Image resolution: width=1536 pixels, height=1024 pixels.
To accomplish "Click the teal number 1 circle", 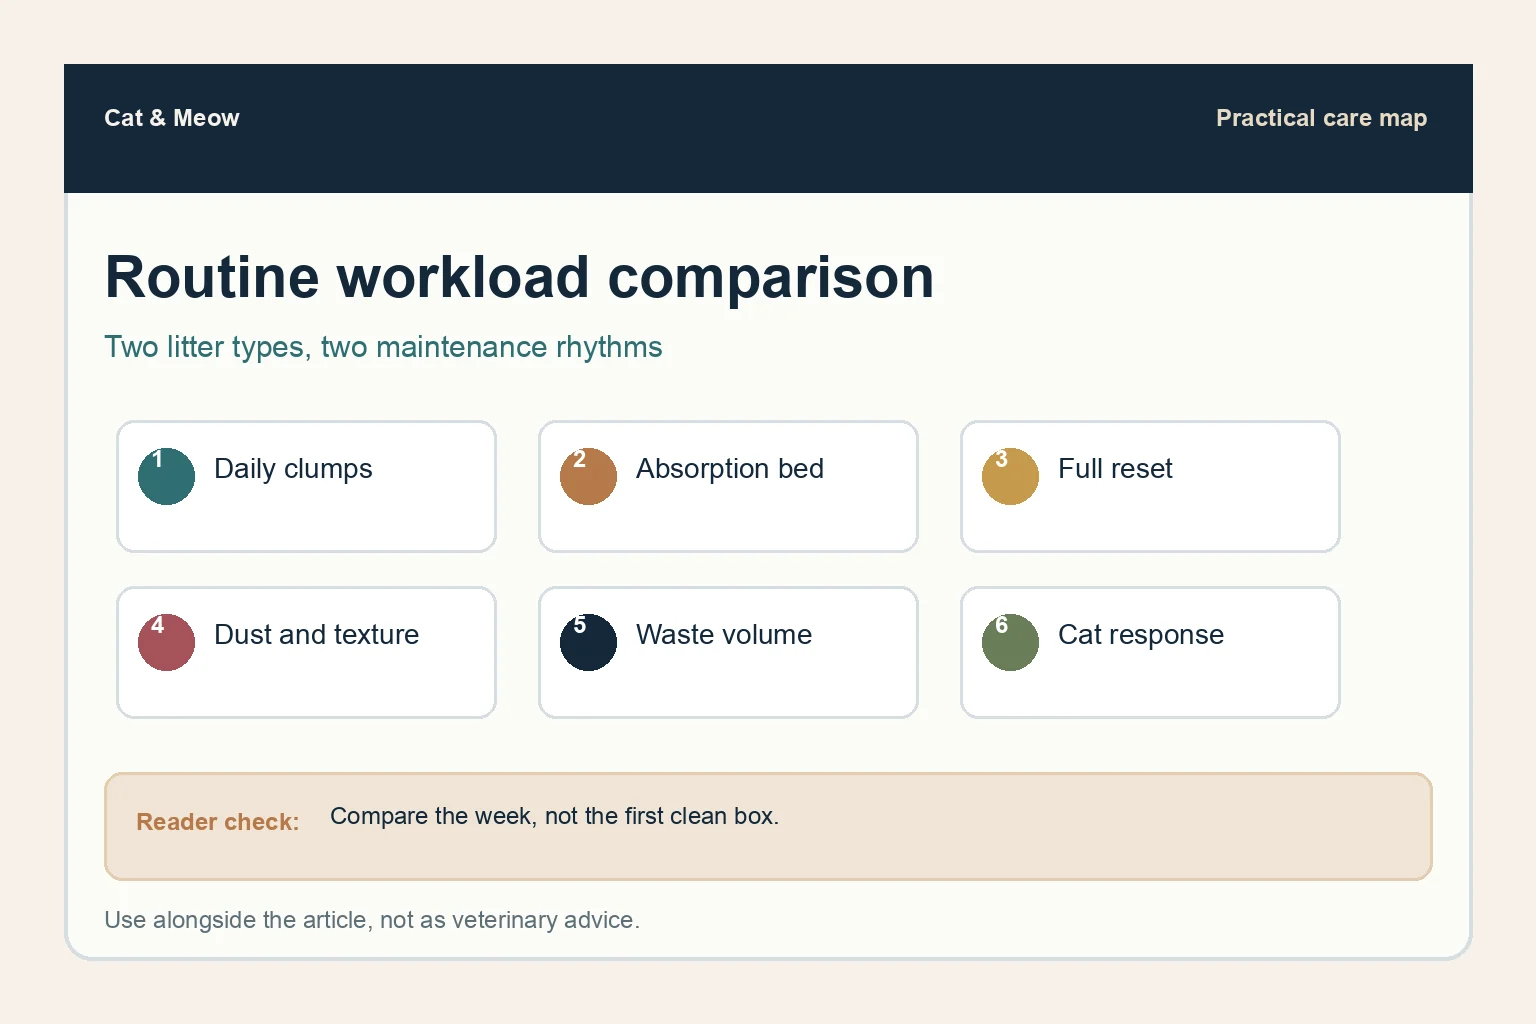I will coord(166,476).
